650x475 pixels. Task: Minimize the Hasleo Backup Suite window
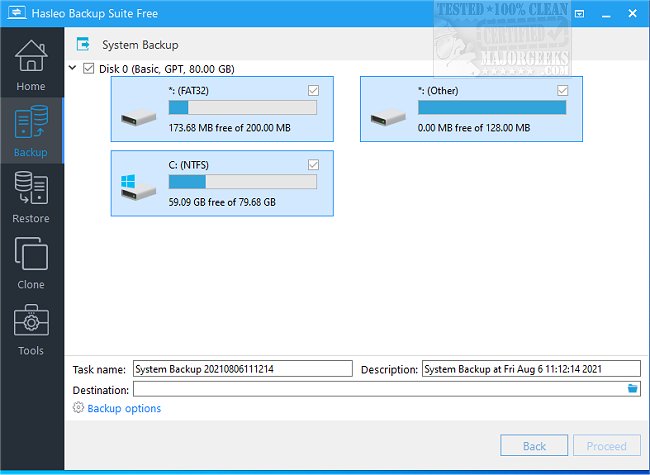point(606,14)
